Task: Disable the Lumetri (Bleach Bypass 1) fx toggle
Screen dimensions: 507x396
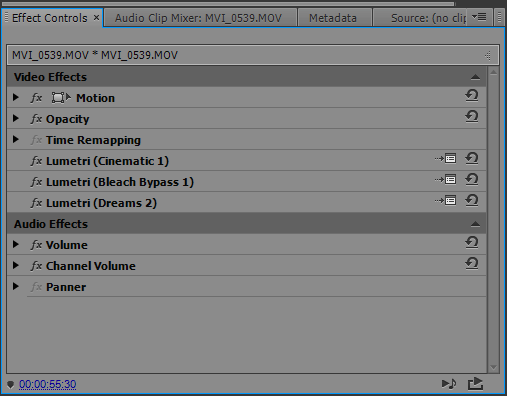Action: point(36,182)
